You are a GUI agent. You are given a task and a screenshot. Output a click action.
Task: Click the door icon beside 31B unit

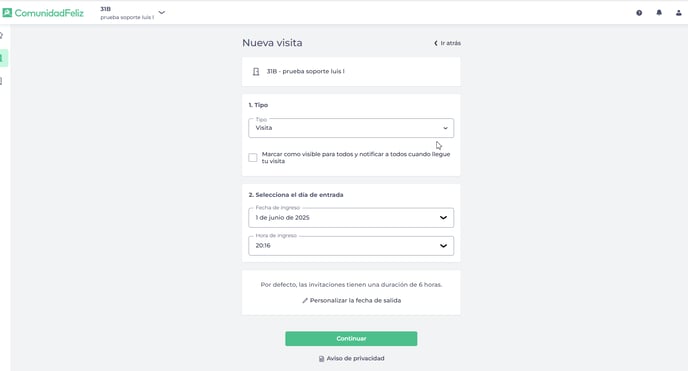pos(256,71)
